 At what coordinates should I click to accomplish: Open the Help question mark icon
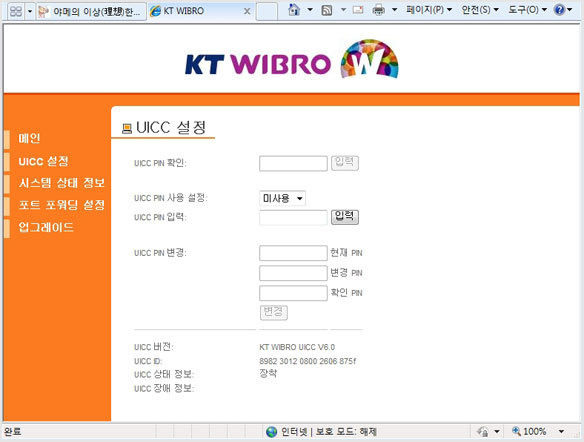coord(559,10)
